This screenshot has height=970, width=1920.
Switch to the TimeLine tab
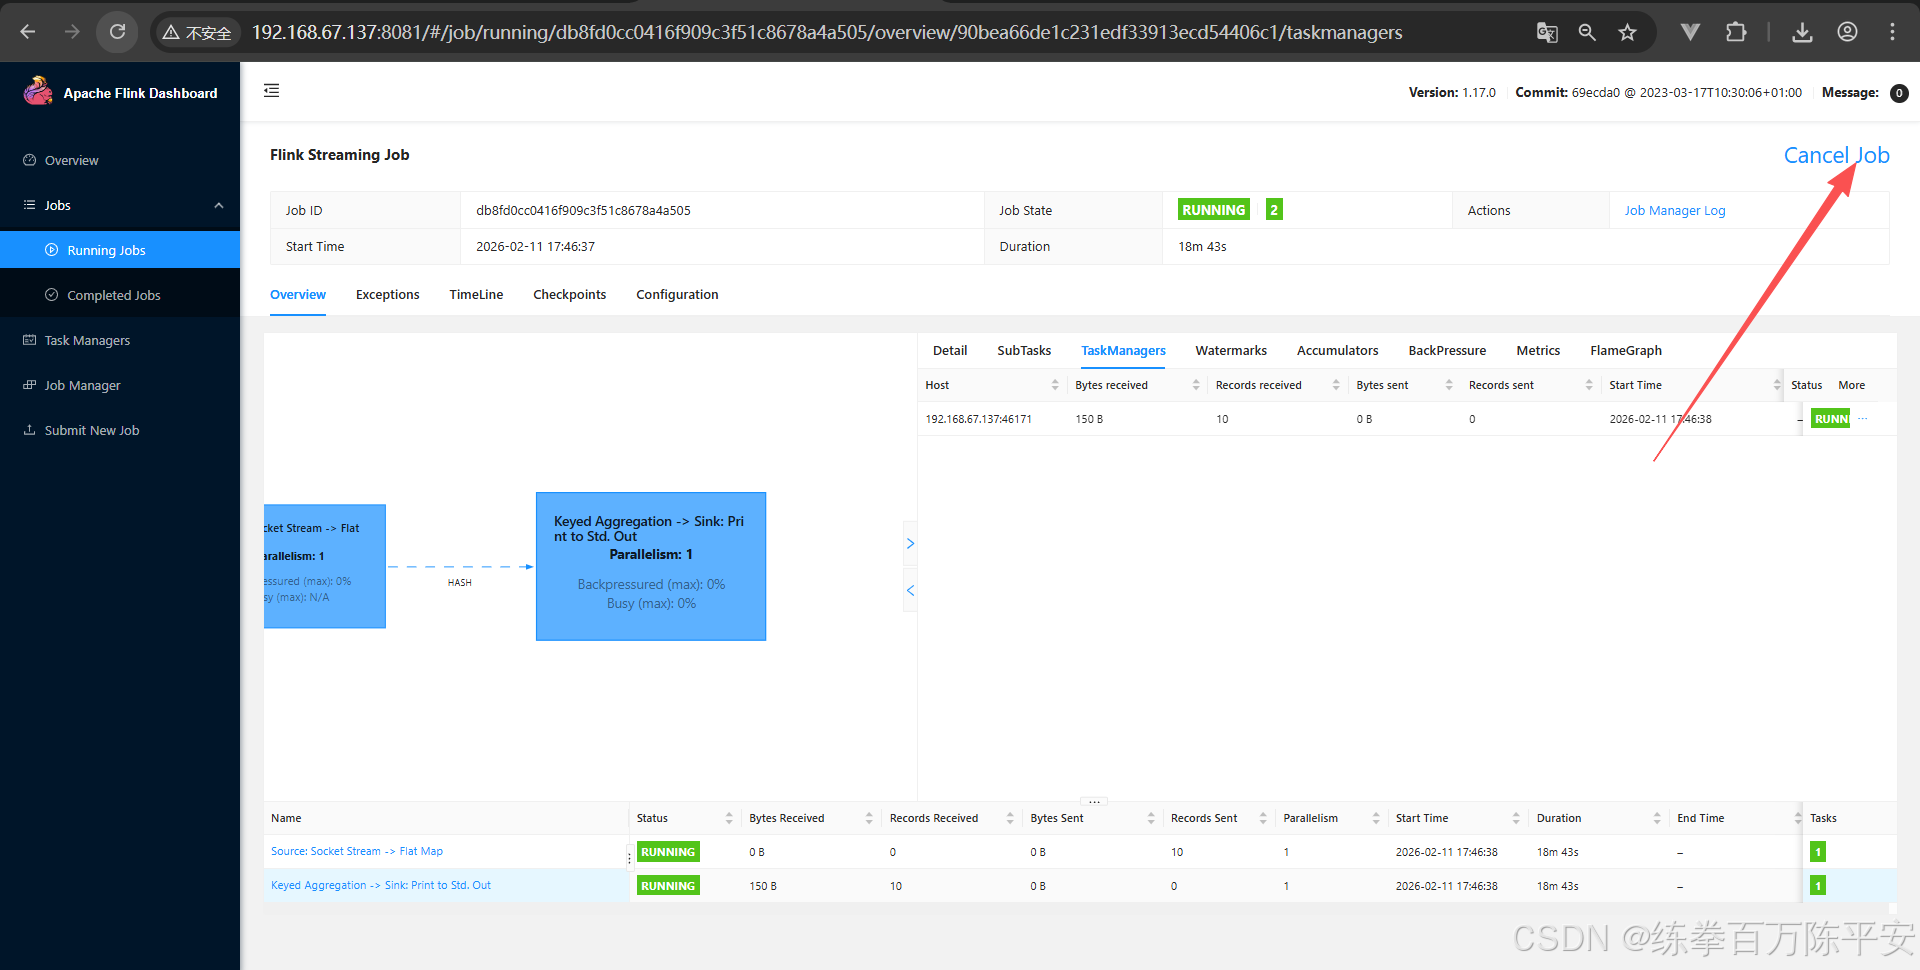pos(476,295)
